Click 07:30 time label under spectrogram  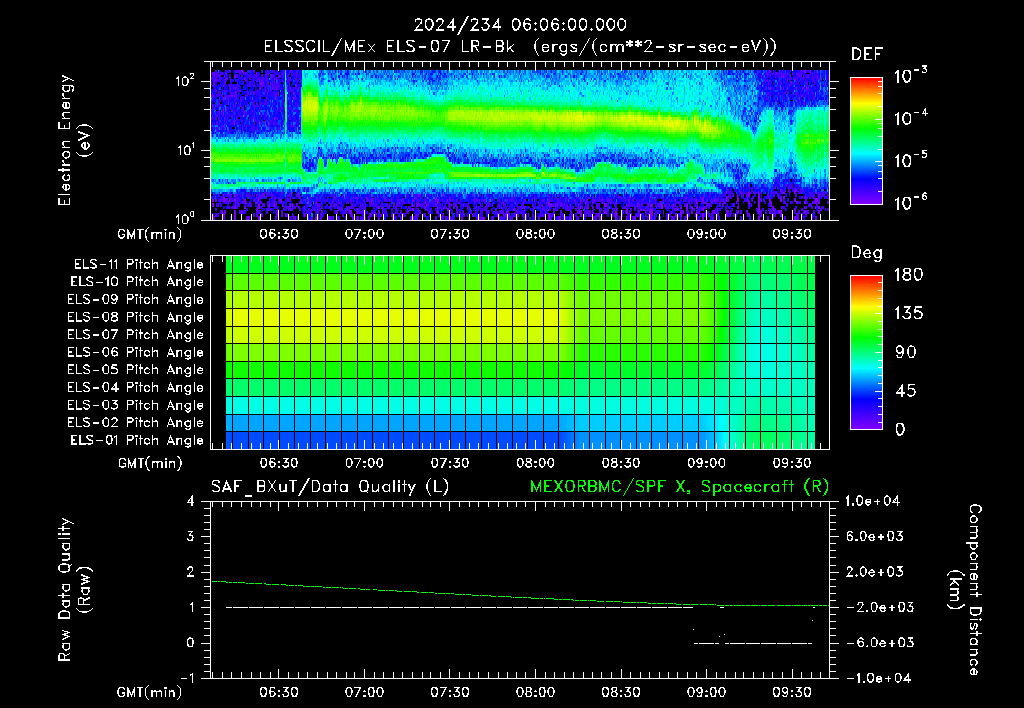[x=449, y=234]
